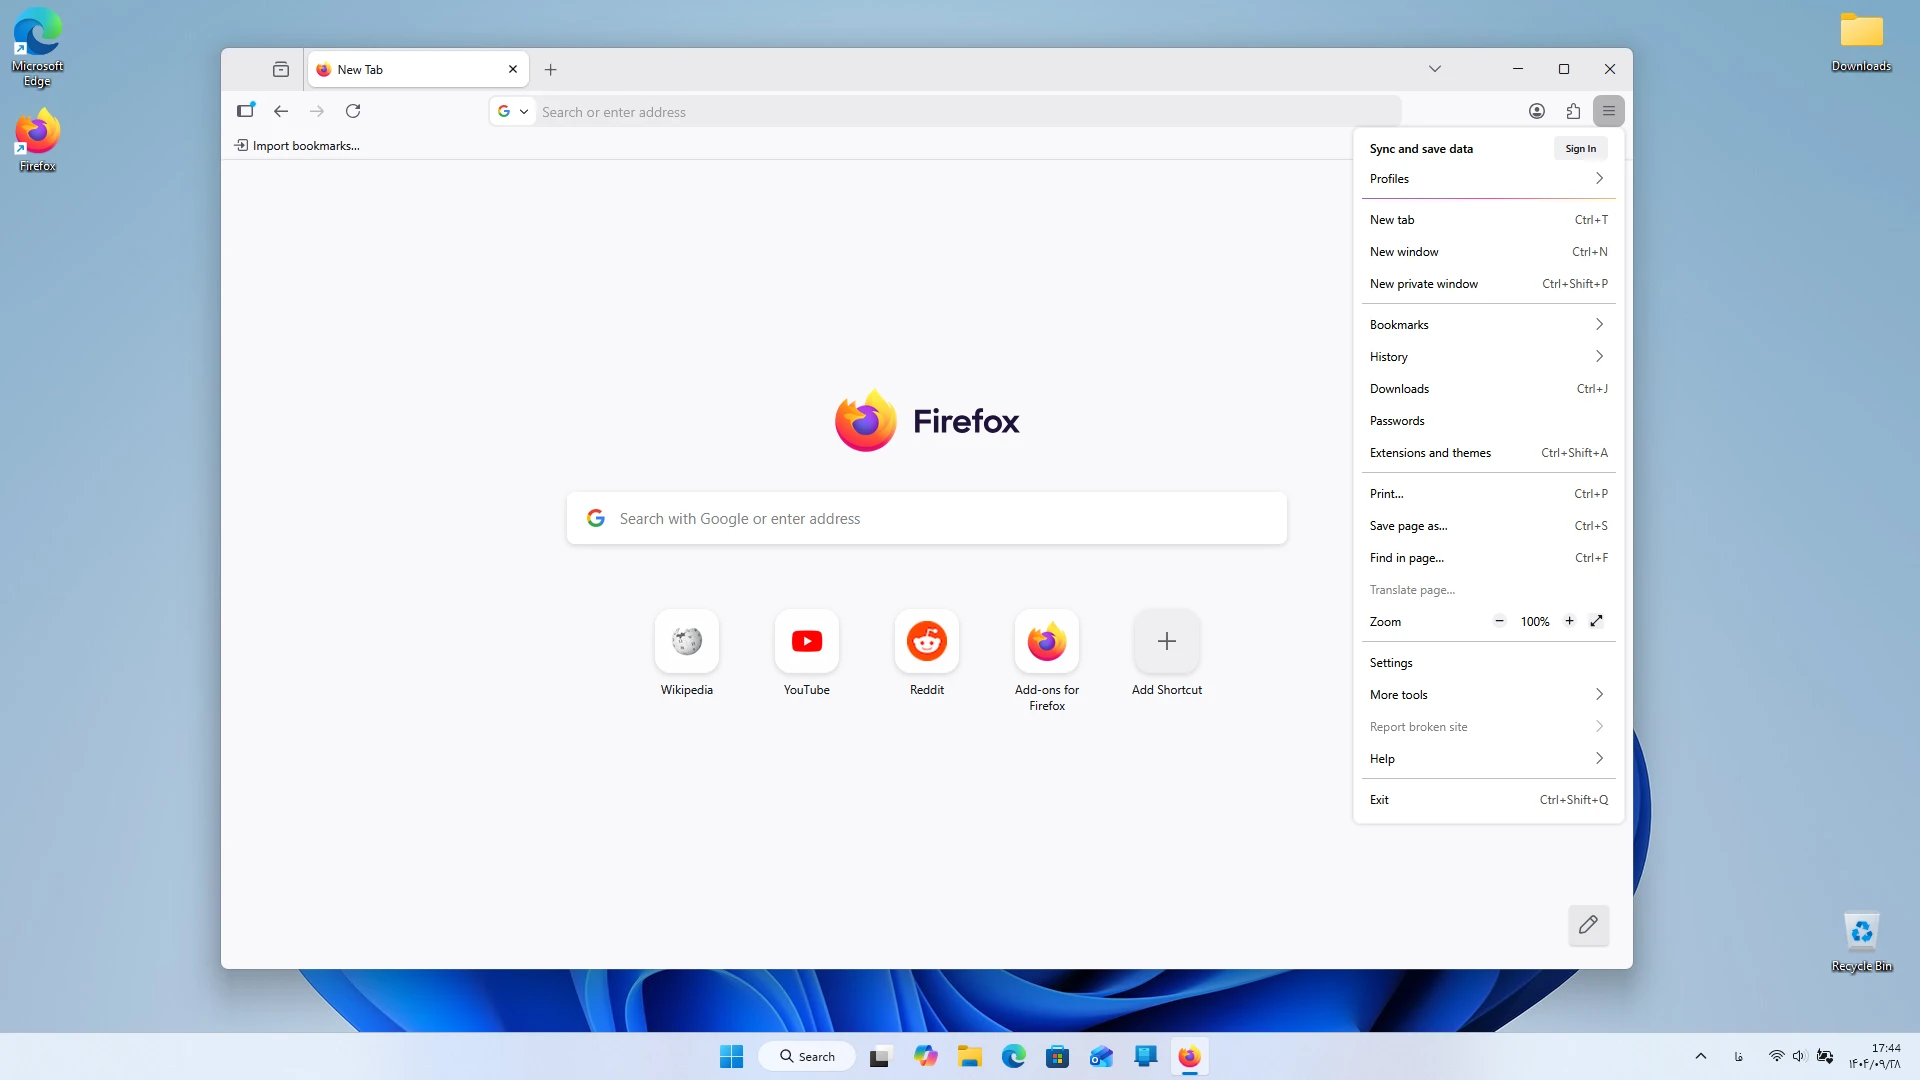Click the reload page icon
This screenshot has height=1080, width=1920.
(353, 111)
